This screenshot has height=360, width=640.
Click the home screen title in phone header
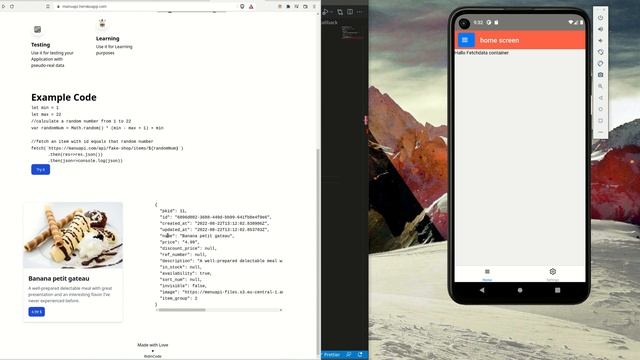coord(499,40)
